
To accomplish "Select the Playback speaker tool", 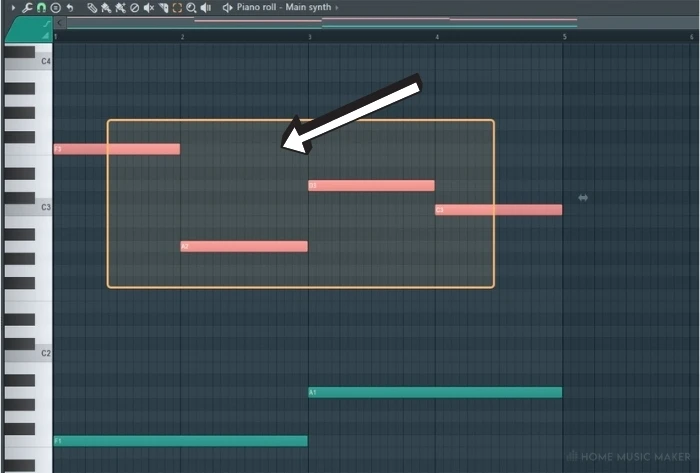I will (206, 8).
